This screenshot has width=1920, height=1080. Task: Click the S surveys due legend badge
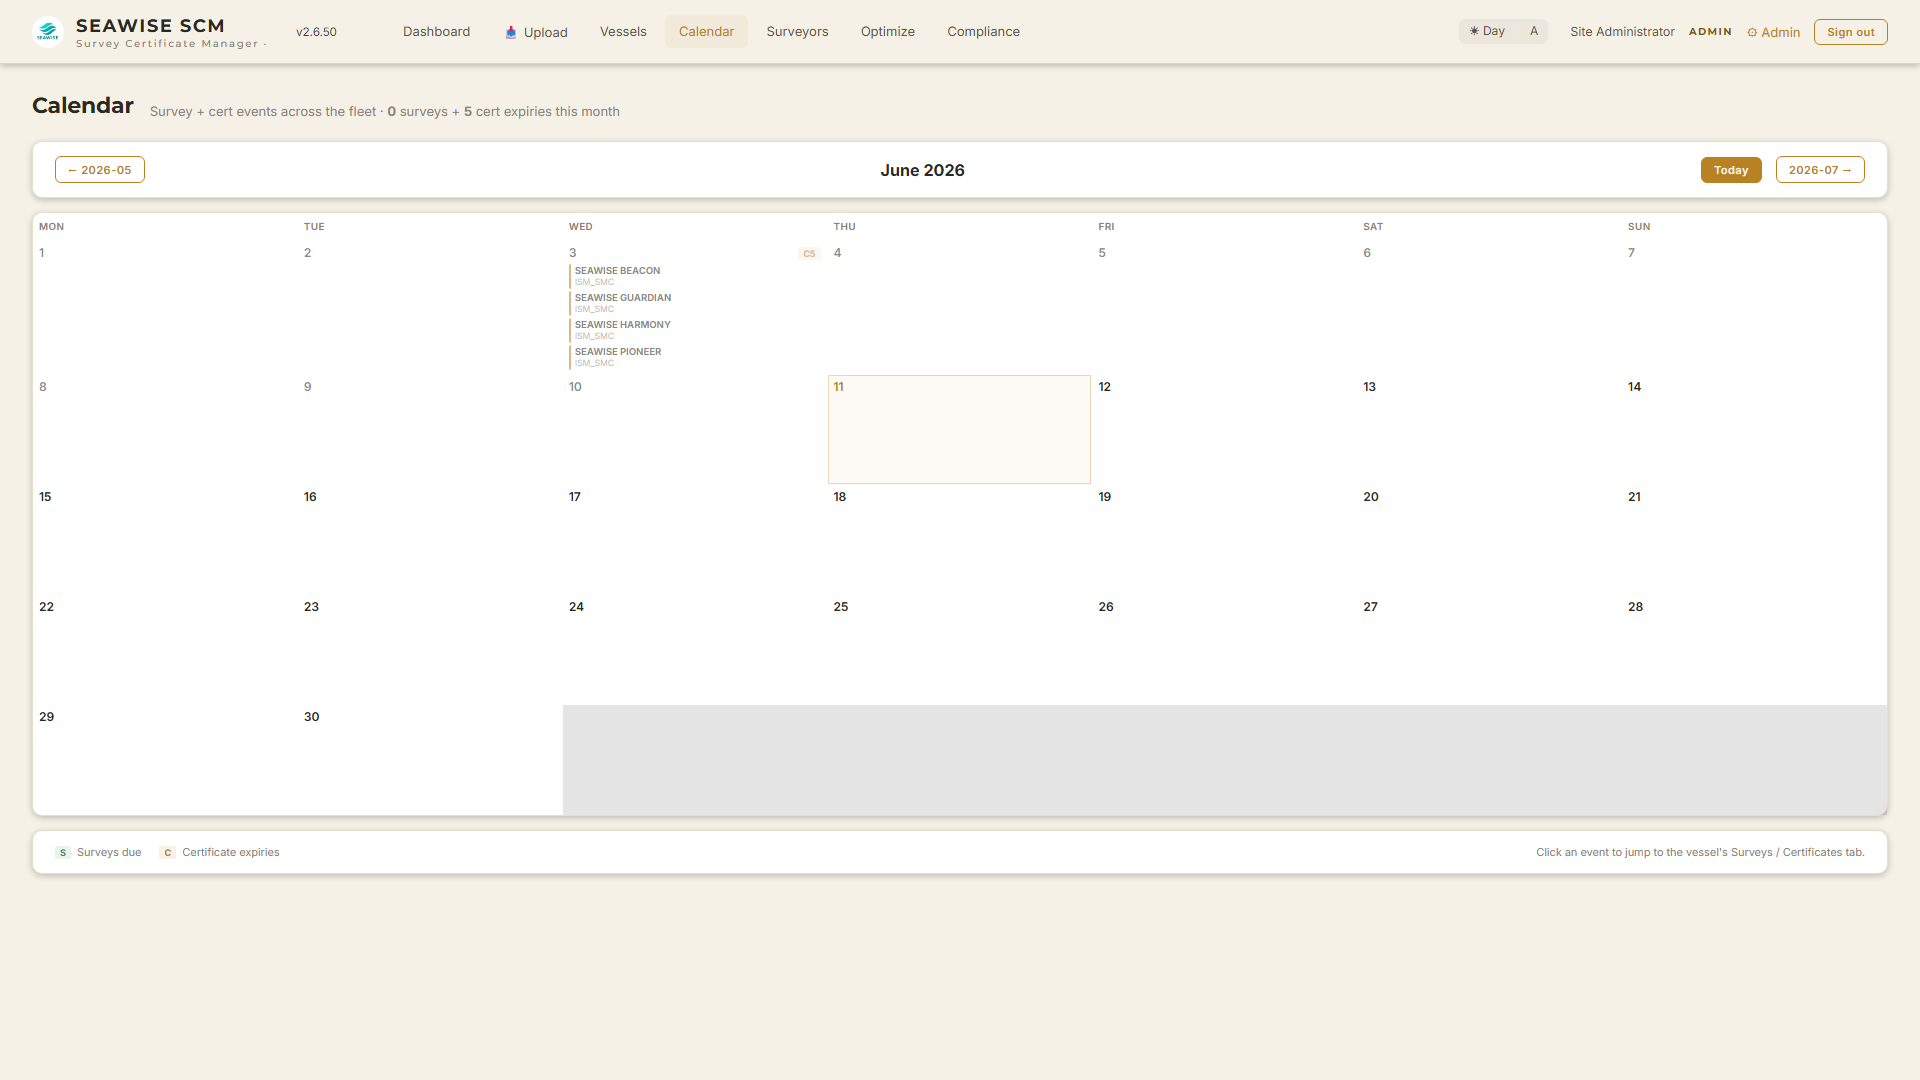point(63,853)
